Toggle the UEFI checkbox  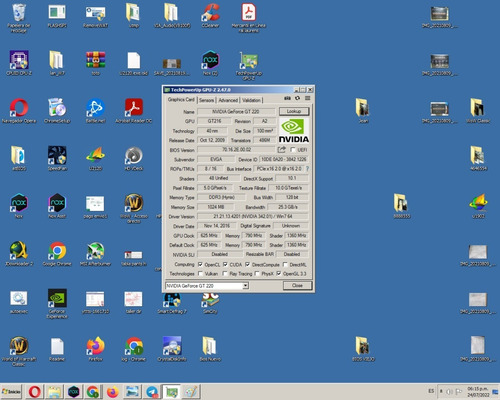pos(293,150)
